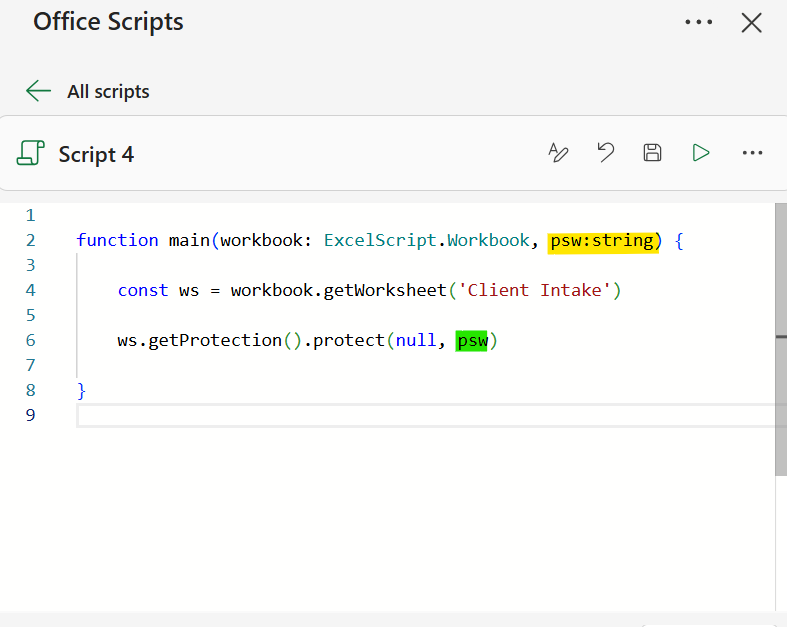Click the highlighted psw:string parameter

[603, 241]
